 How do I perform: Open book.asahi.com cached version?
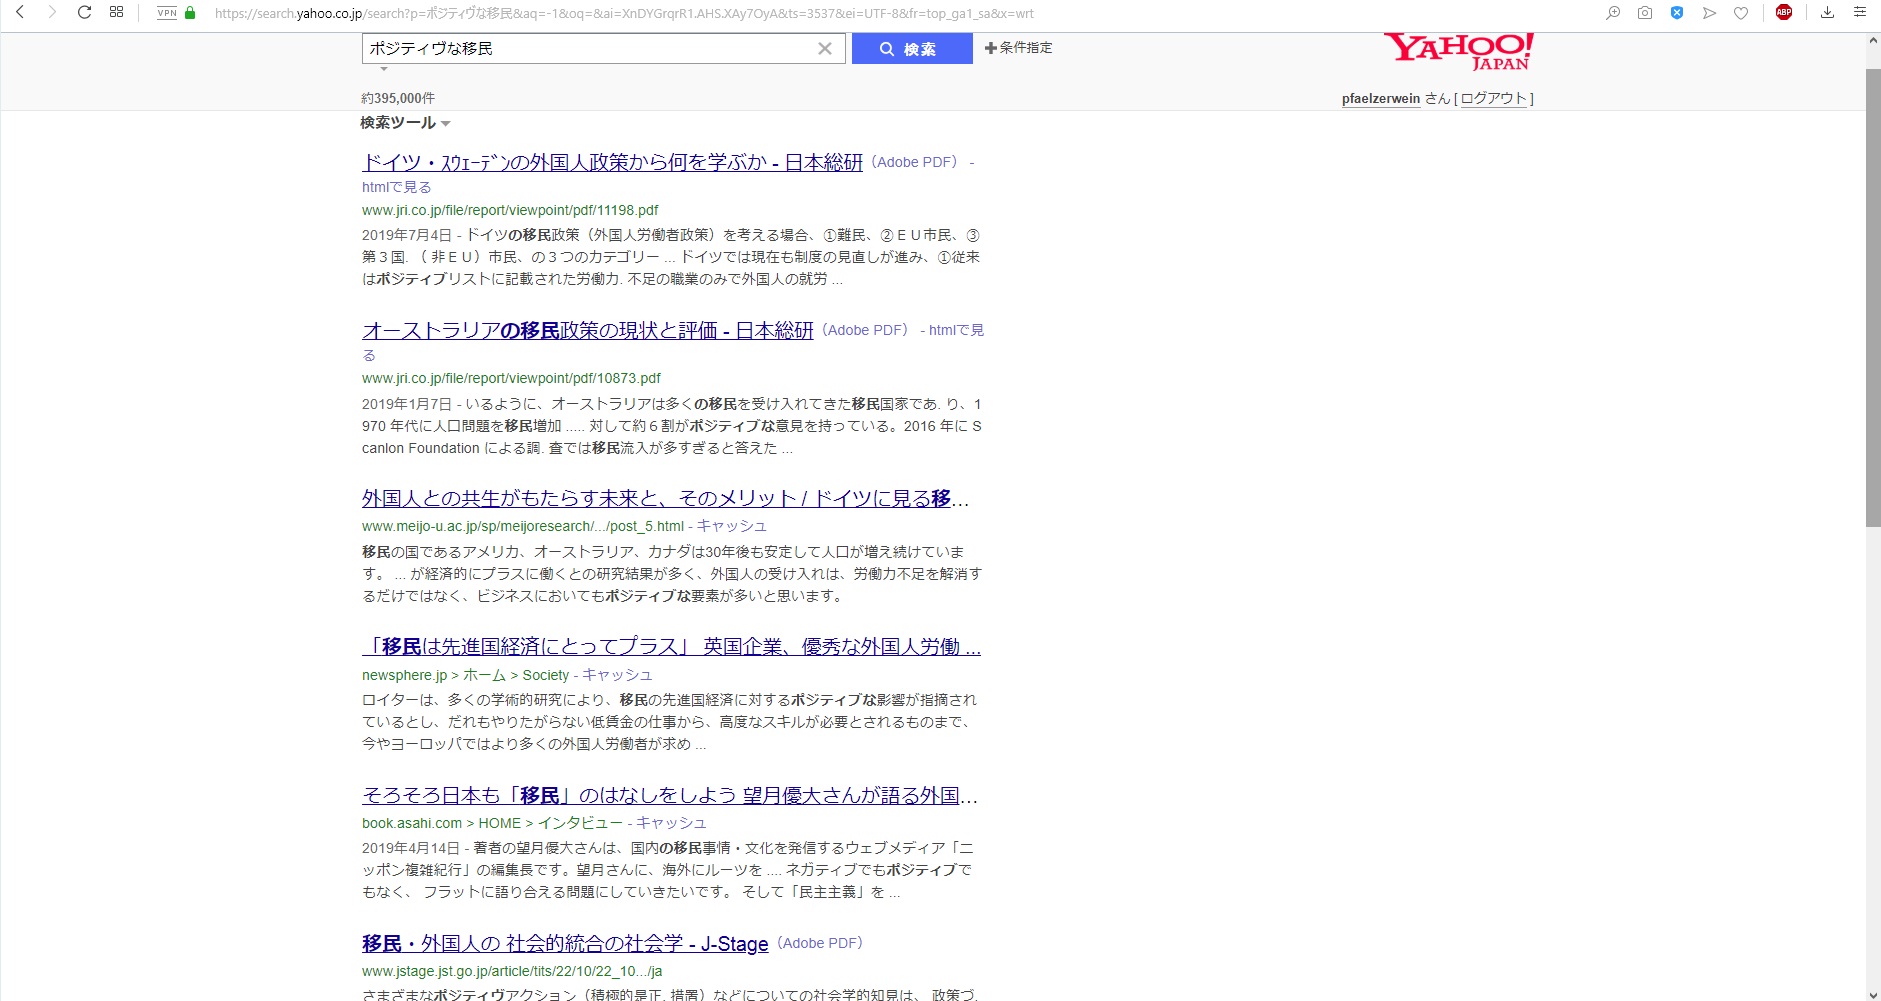(672, 823)
